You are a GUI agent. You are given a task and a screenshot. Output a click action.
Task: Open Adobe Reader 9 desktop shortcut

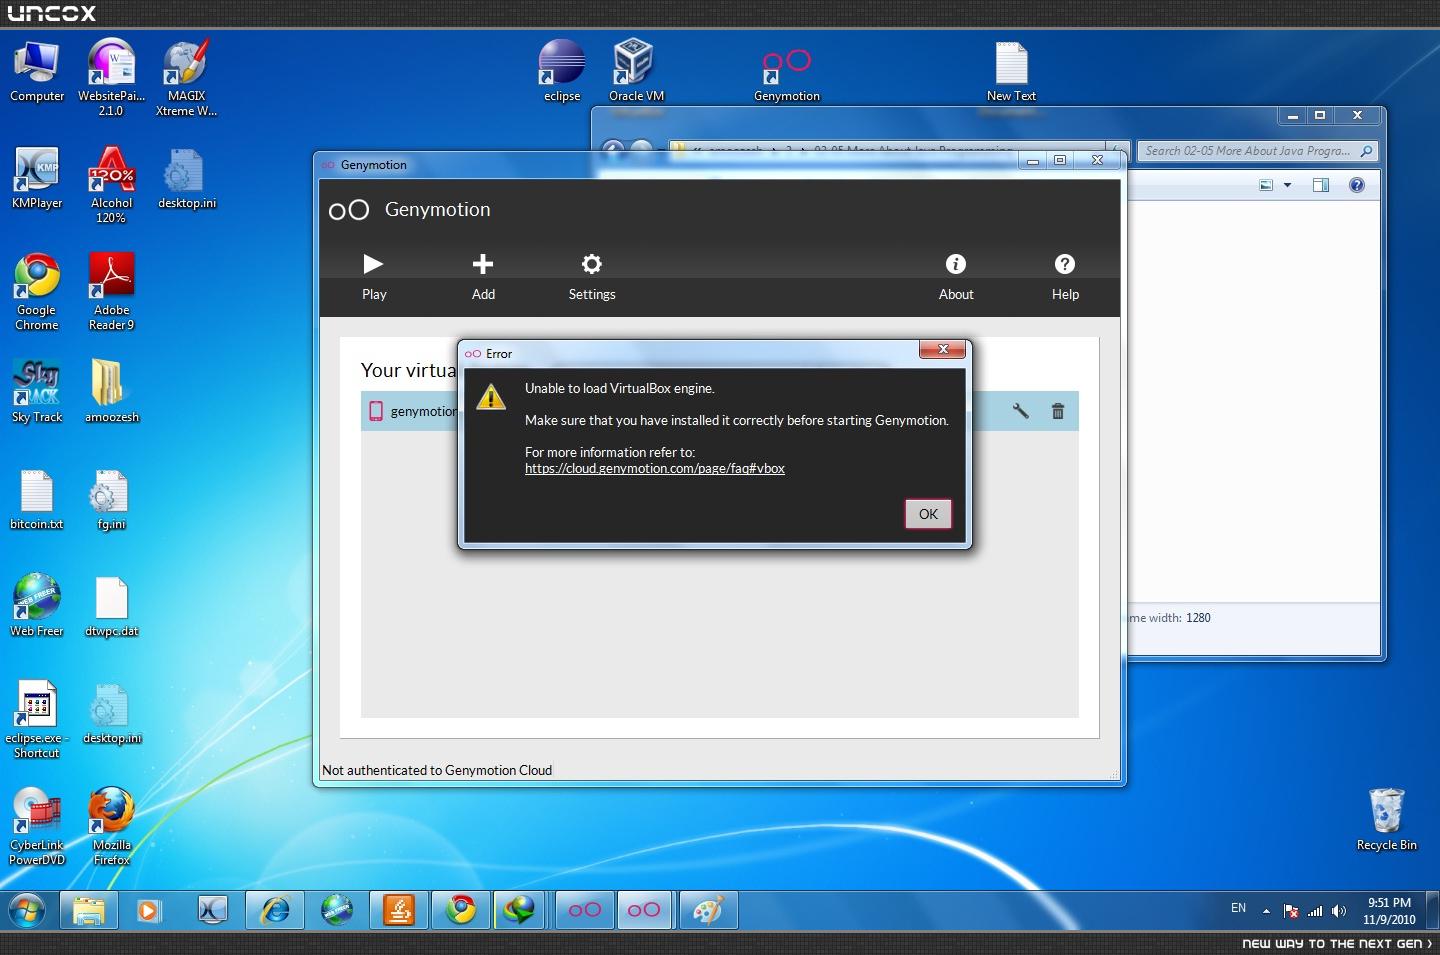pyautogui.click(x=111, y=292)
